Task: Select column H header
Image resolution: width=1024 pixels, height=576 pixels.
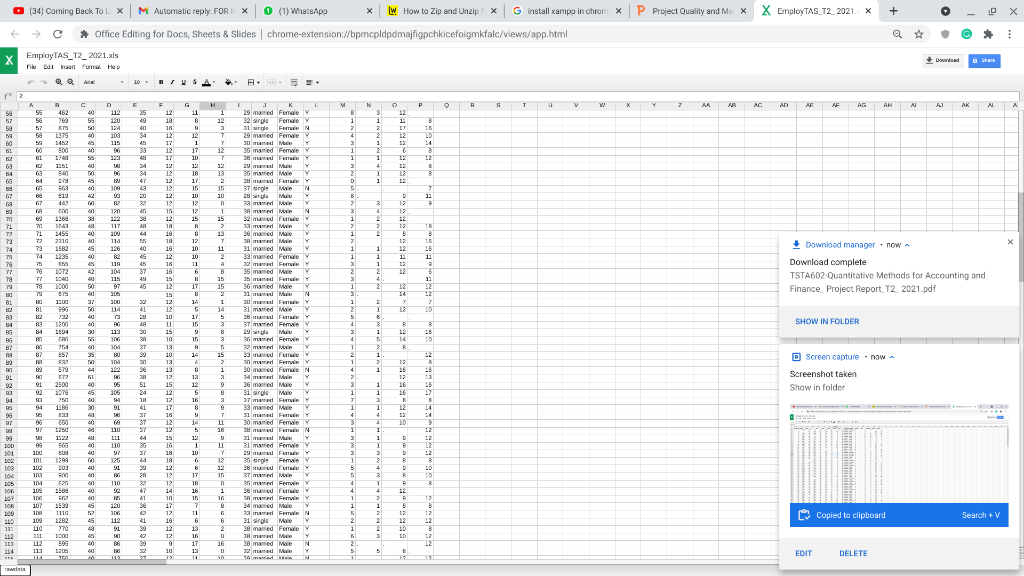Action: (212, 105)
